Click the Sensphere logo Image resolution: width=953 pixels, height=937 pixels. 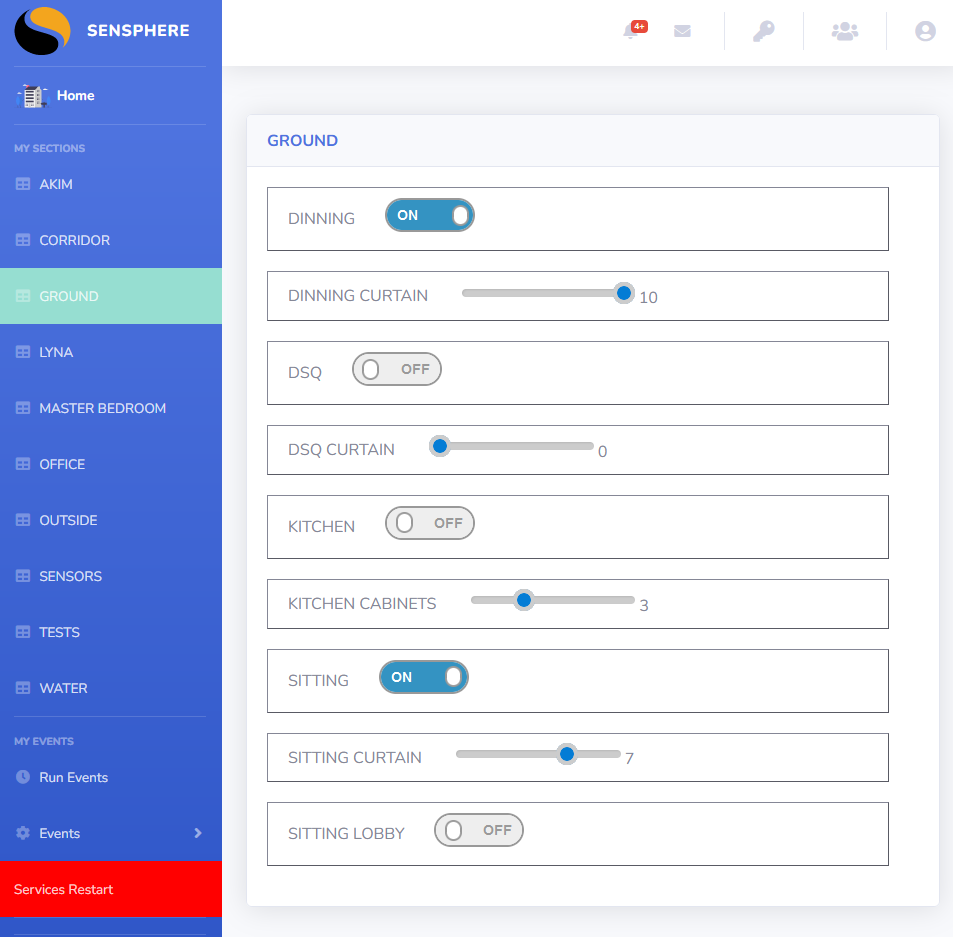42,30
